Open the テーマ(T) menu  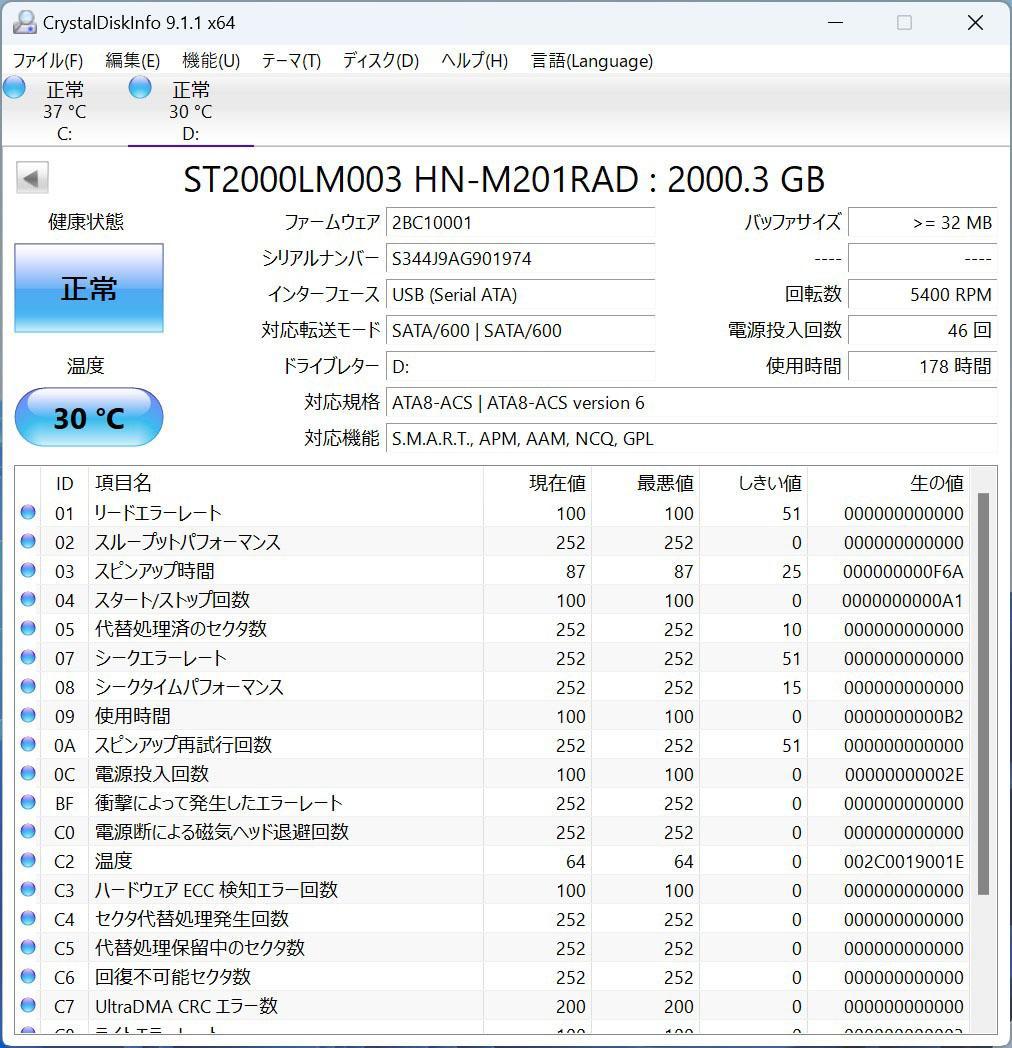[291, 61]
